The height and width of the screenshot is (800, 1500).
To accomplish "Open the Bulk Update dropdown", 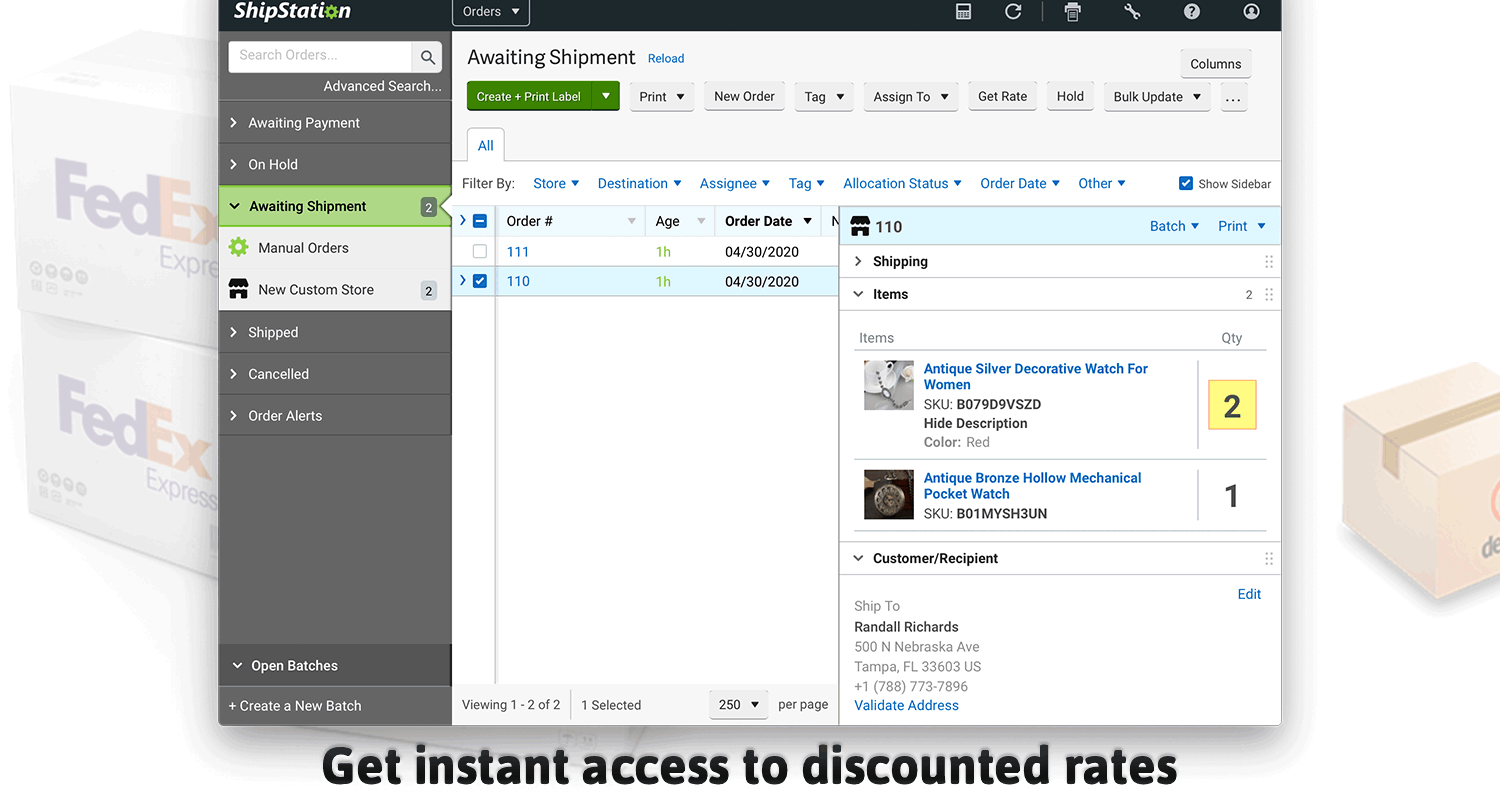I will pos(1157,97).
